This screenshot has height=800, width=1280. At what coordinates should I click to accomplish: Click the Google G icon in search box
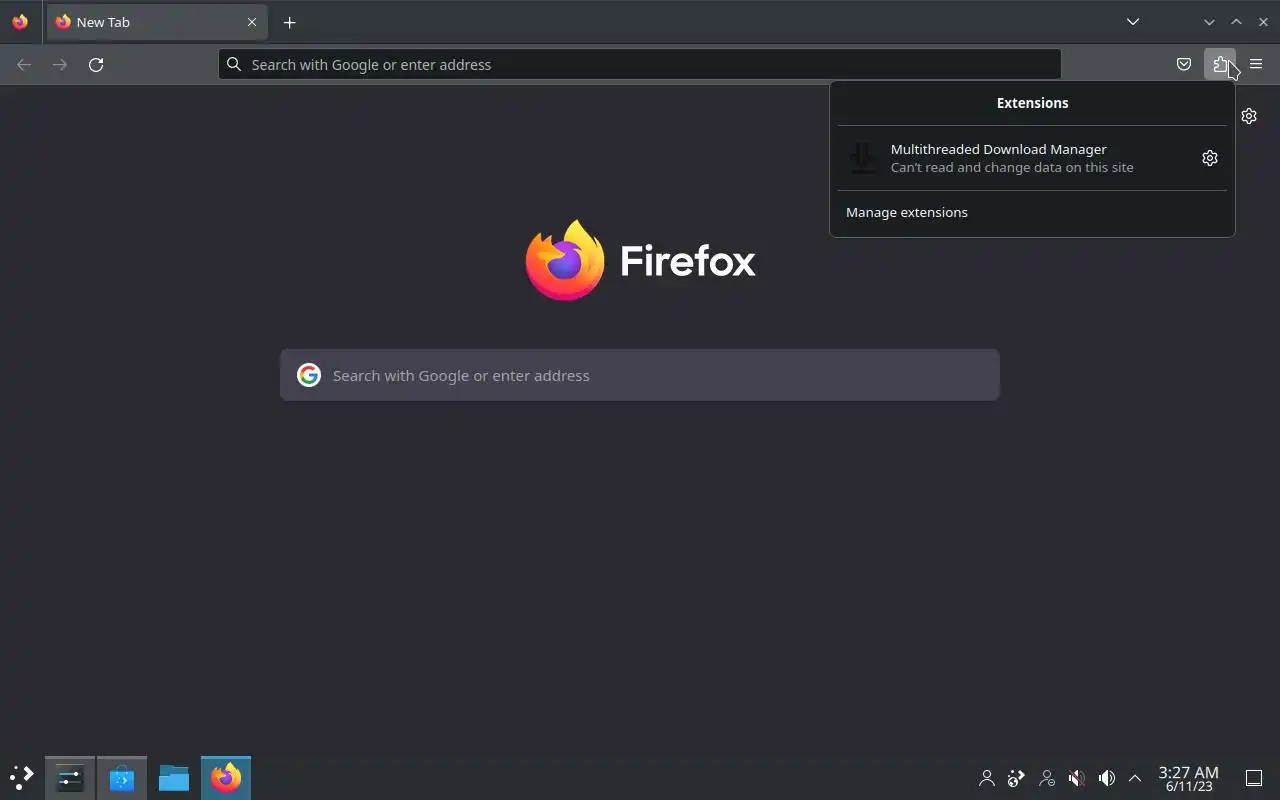pos(309,375)
